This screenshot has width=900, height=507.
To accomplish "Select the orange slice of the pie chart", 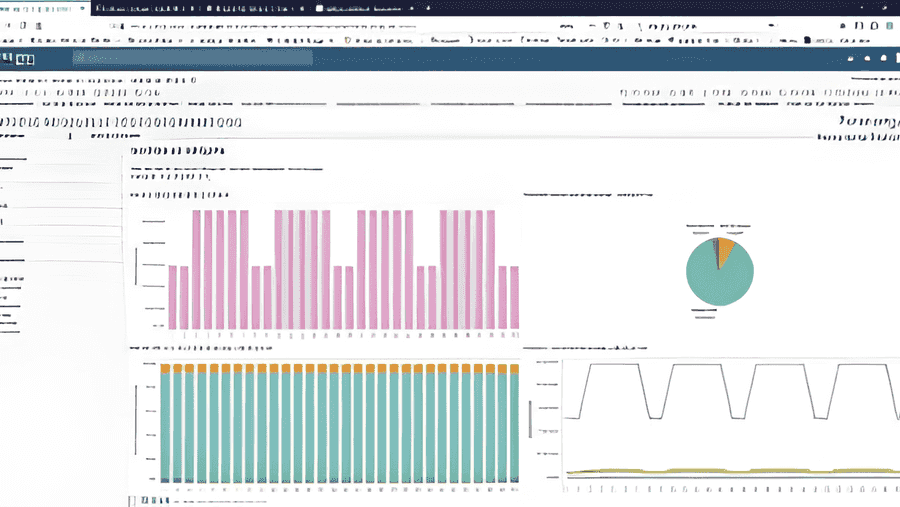I will coord(727,248).
